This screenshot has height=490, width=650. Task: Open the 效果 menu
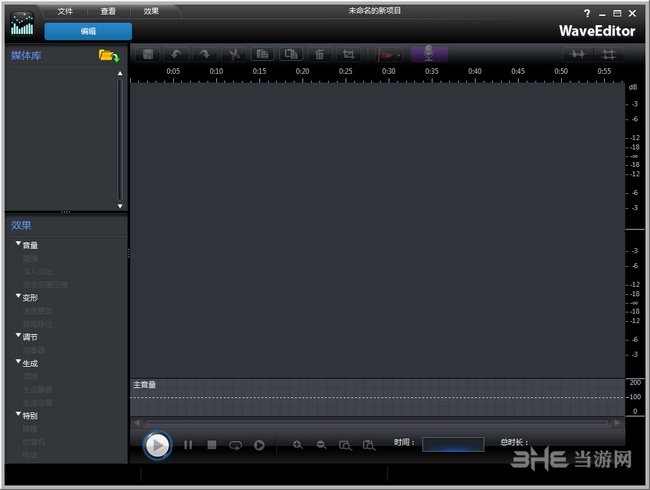tap(151, 11)
